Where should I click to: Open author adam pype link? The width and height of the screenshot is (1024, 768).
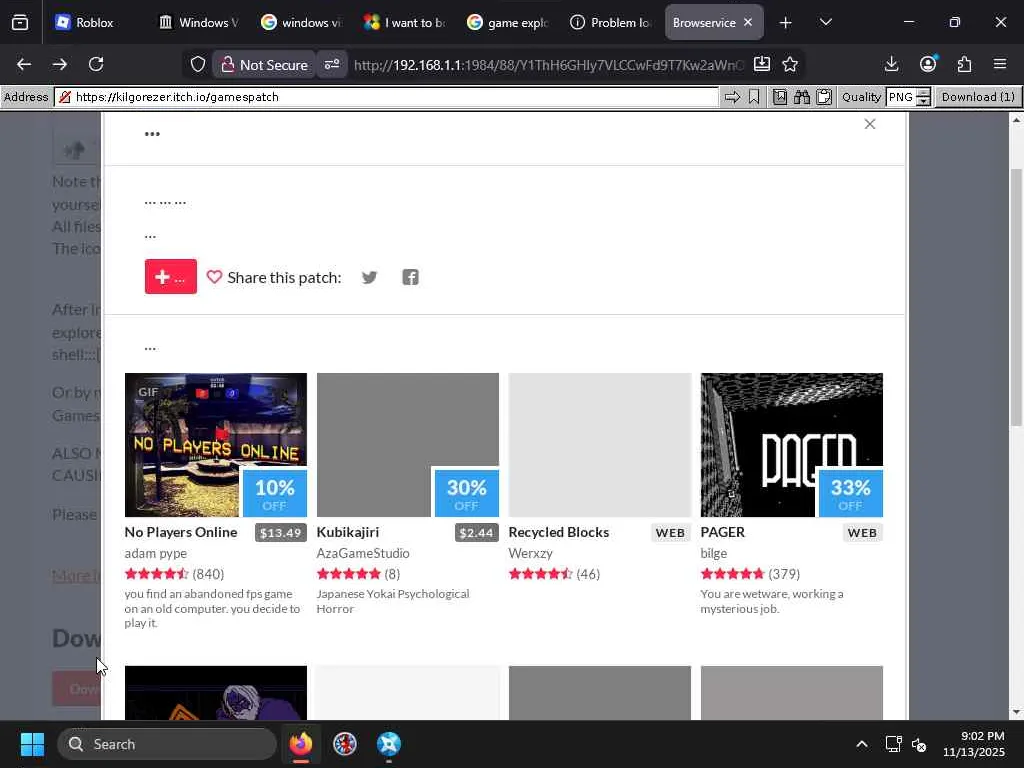[155, 553]
